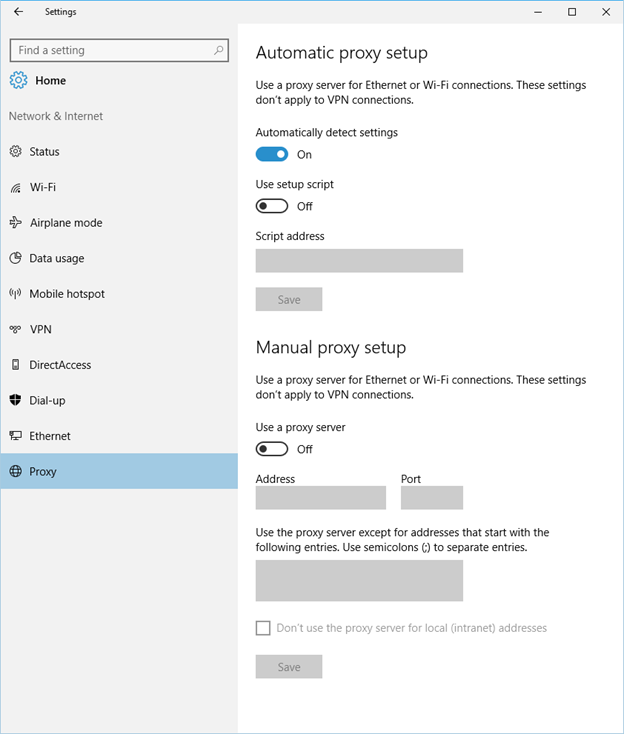The image size is (624, 734).
Task: Check Don't use proxy for local addresses
Action: tap(263, 628)
